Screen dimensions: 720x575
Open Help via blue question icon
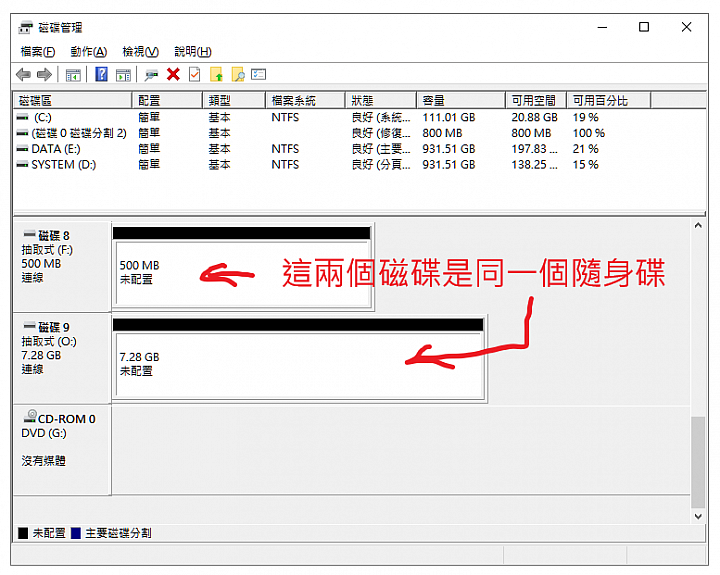click(x=101, y=74)
